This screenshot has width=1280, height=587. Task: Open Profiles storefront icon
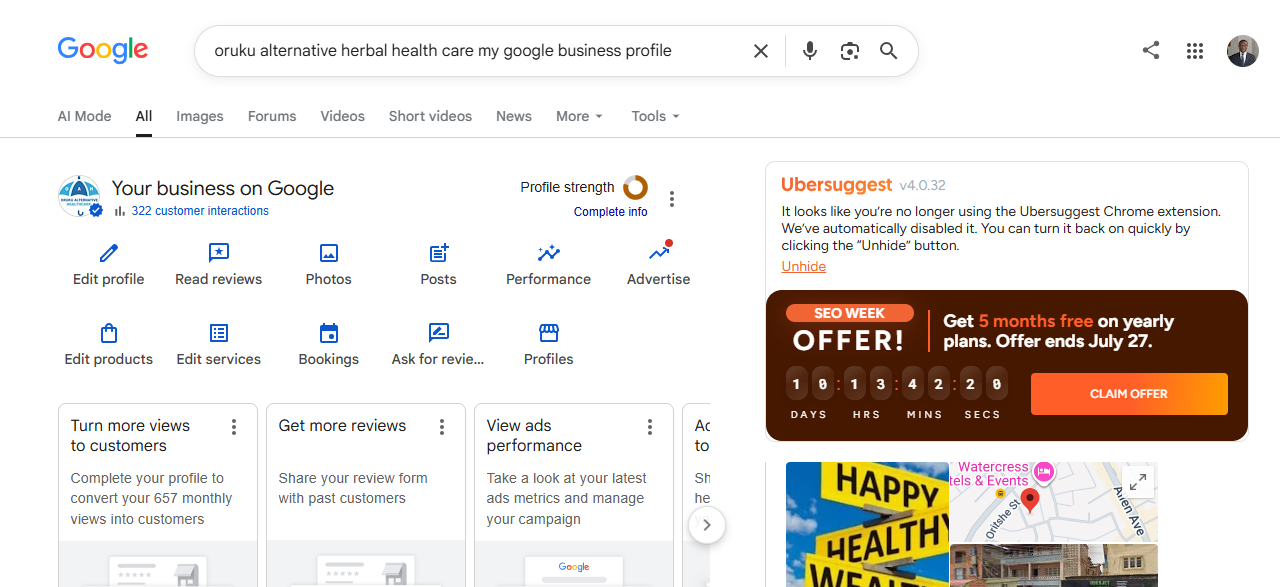[x=549, y=333]
